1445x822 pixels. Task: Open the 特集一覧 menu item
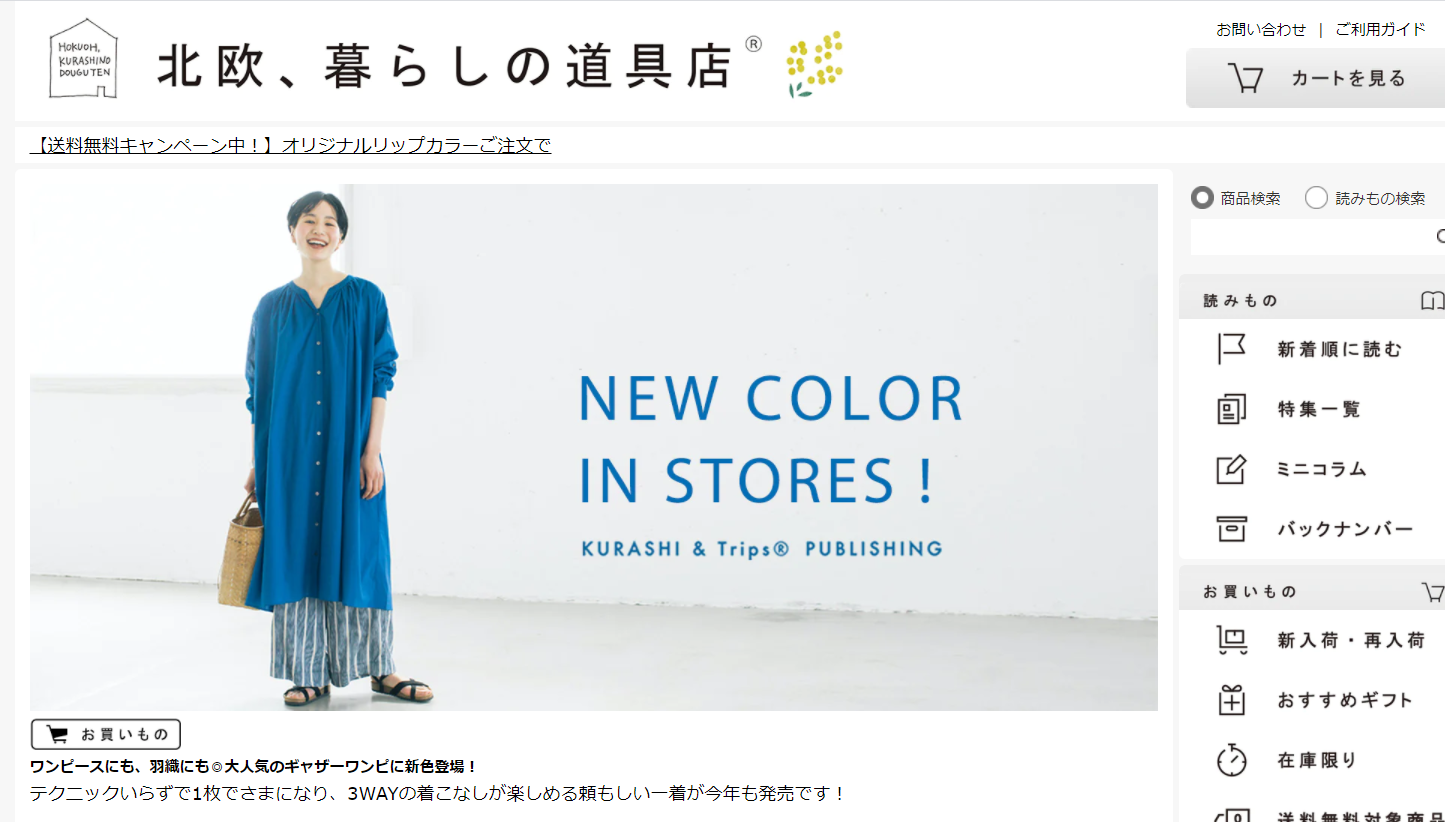pyautogui.click(x=1319, y=409)
